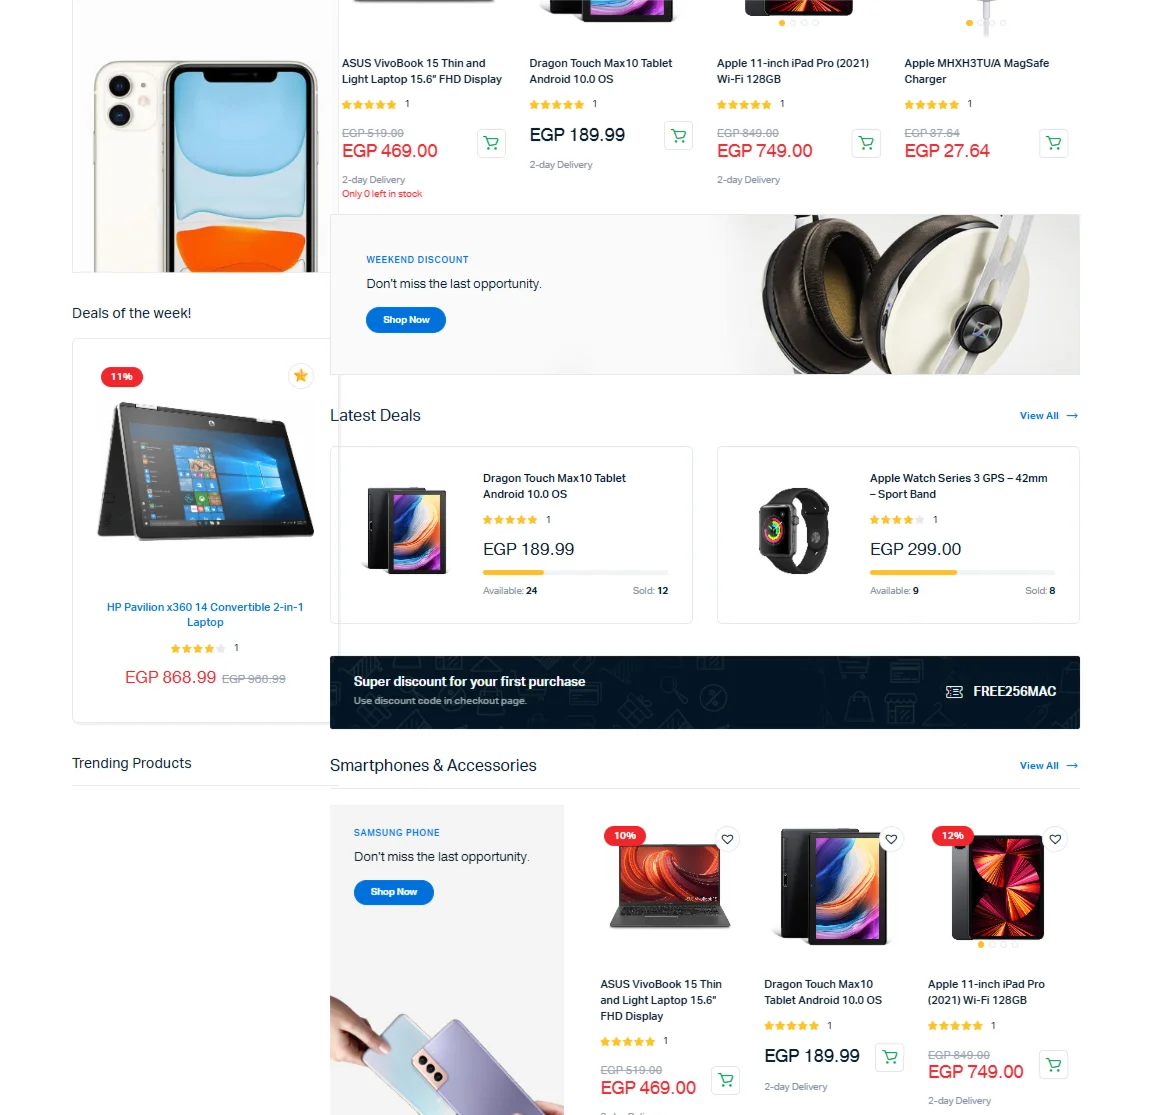Add Apple MagSafe Charger to cart
The width and height of the screenshot is (1152, 1115).
pyautogui.click(x=1054, y=142)
